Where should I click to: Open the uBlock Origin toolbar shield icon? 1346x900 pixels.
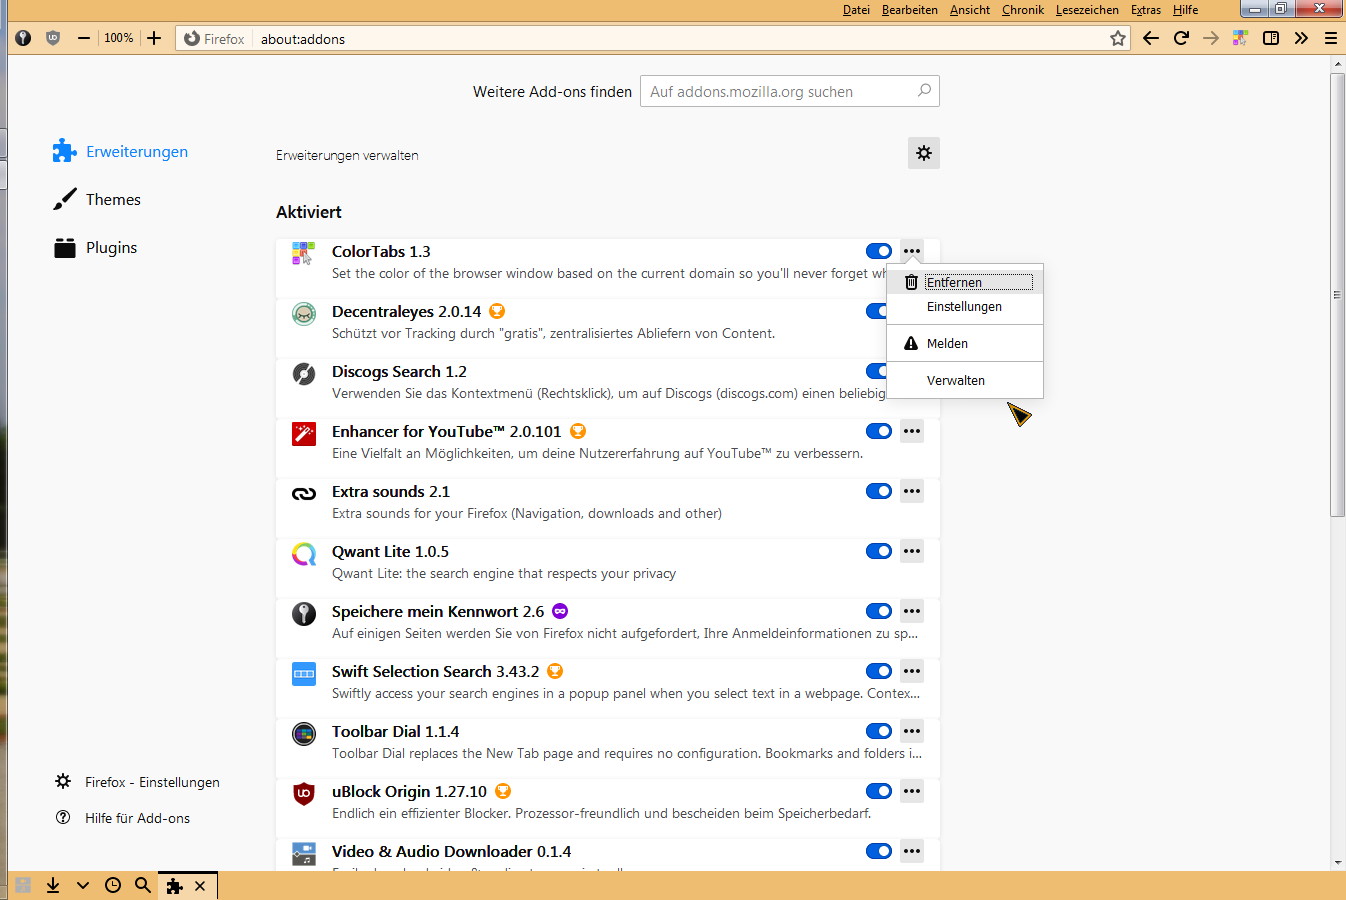pyautogui.click(x=53, y=38)
